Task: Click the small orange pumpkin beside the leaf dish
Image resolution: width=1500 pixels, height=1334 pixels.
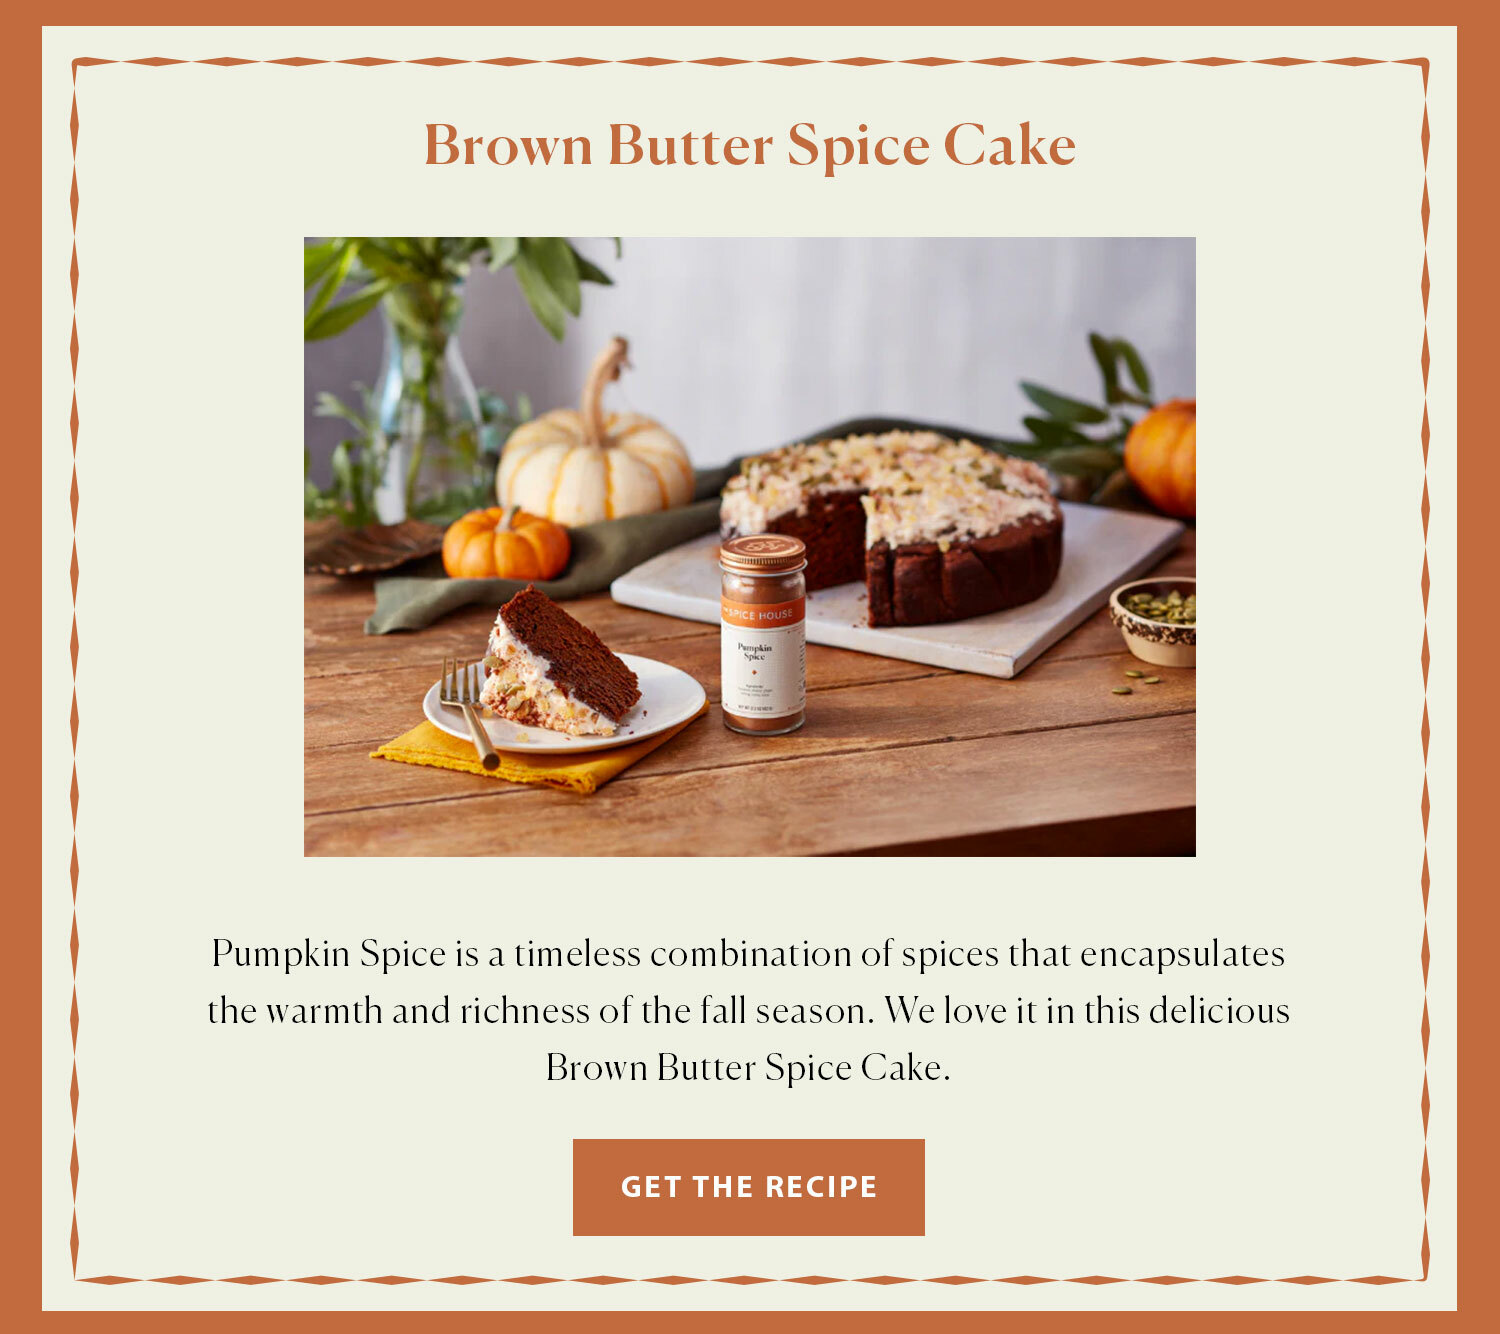Action: coord(506,544)
